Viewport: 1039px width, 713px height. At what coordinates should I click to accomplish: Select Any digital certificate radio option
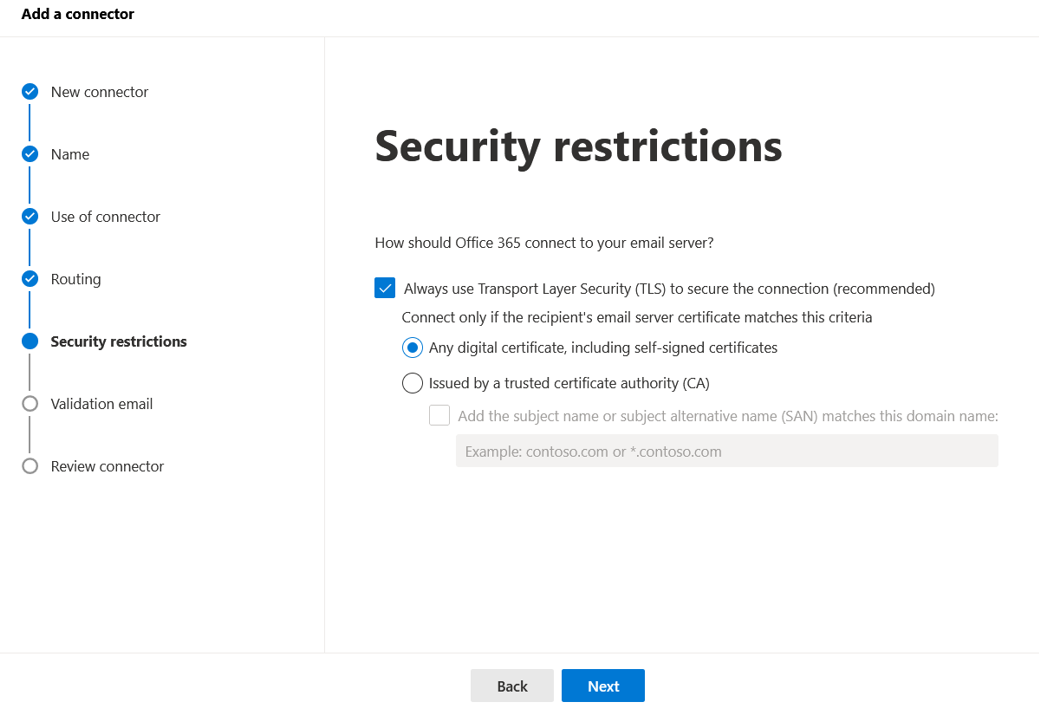(x=412, y=348)
